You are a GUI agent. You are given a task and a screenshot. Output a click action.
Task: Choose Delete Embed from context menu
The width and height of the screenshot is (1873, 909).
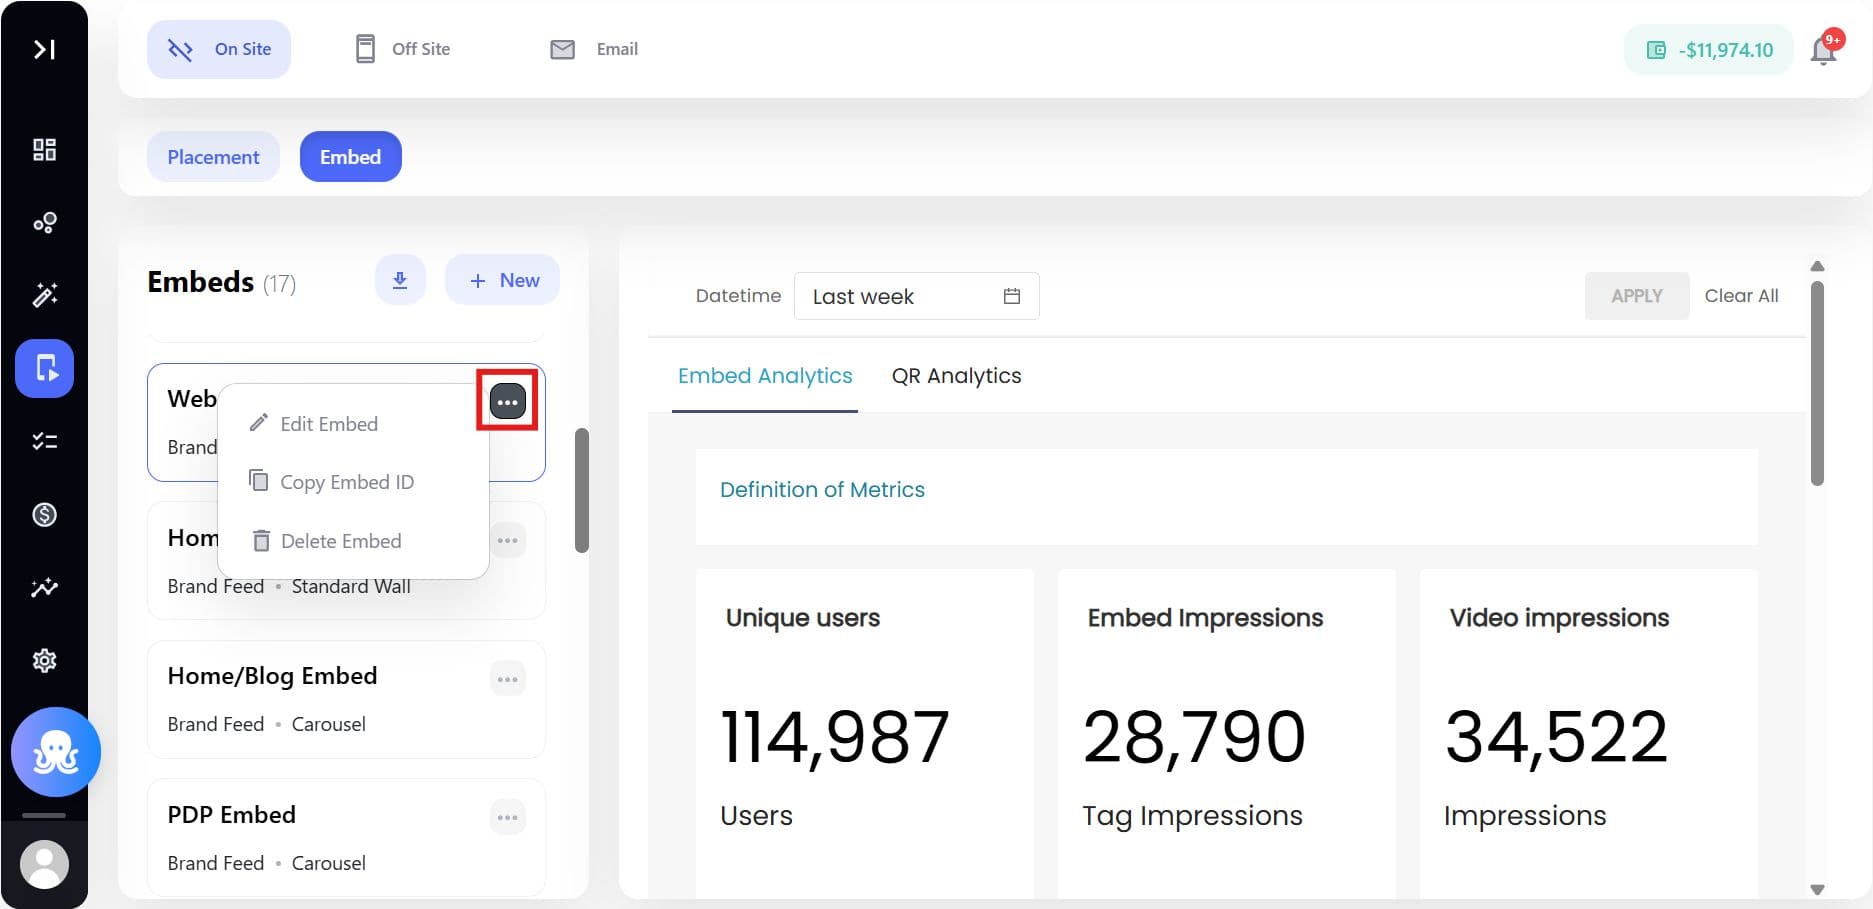(340, 541)
